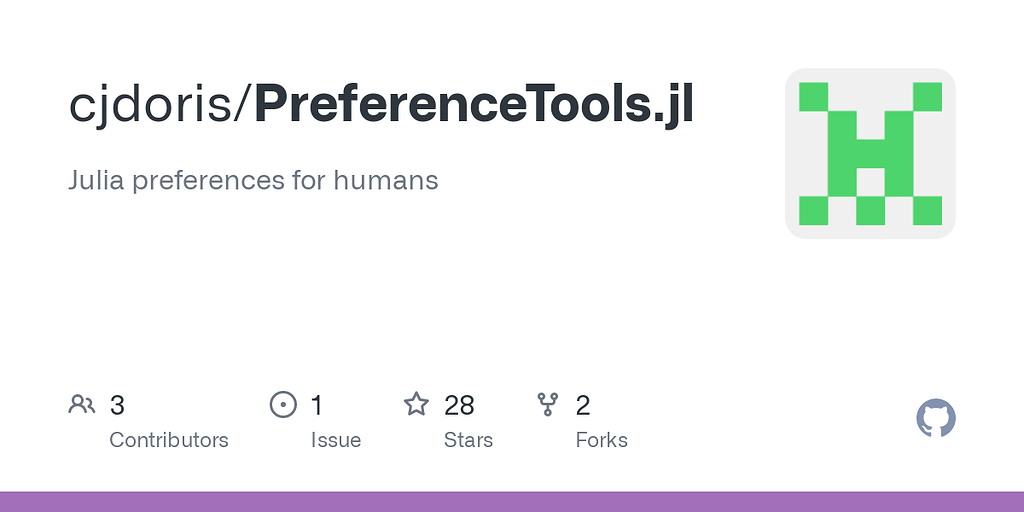Select the description Julia preferences for humans
Viewport: 1024px width, 512px height.
254,181
